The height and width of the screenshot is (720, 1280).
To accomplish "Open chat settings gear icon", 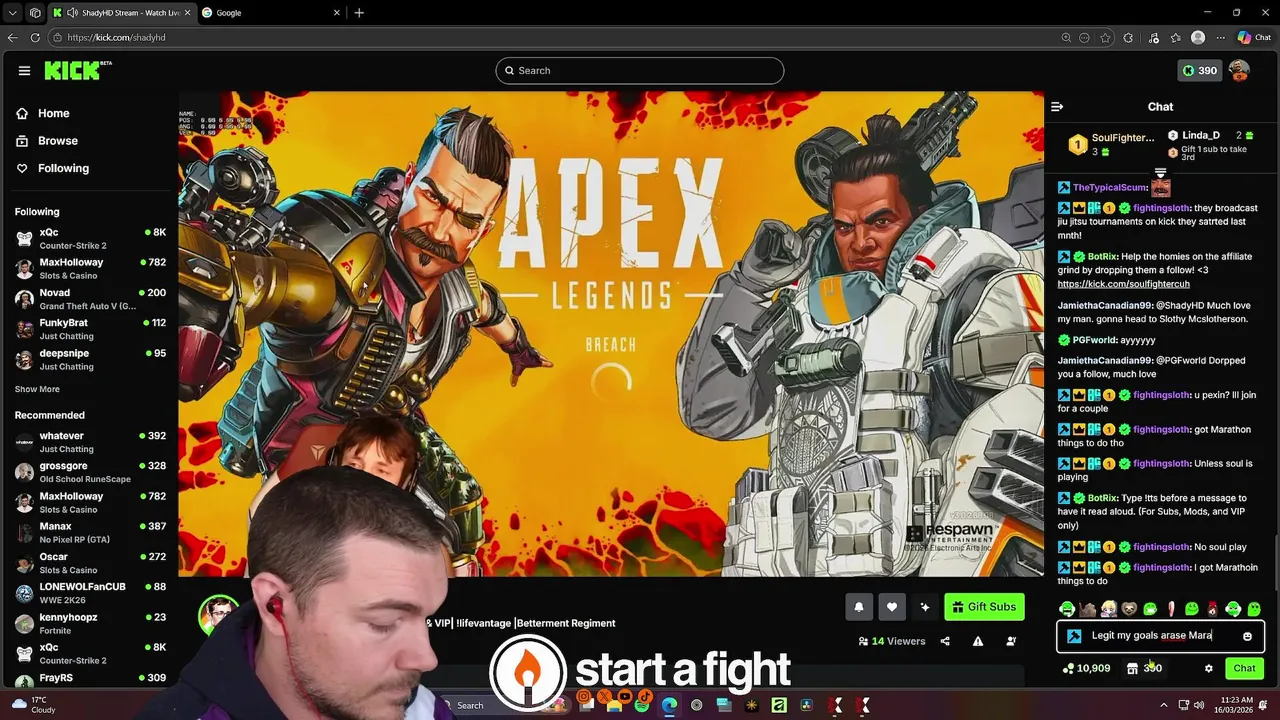I will click(x=1208, y=668).
